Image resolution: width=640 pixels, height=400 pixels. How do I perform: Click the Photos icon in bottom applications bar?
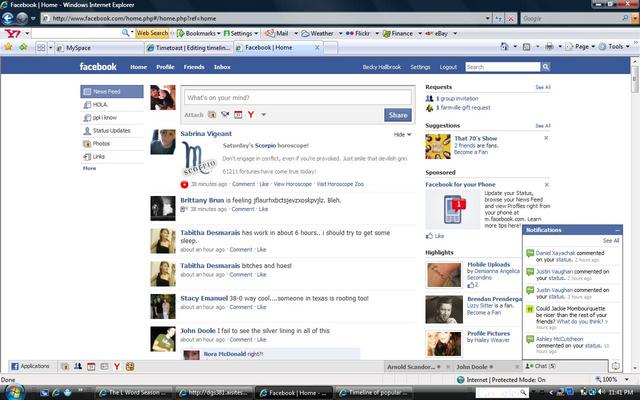click(x=64, y=366)
